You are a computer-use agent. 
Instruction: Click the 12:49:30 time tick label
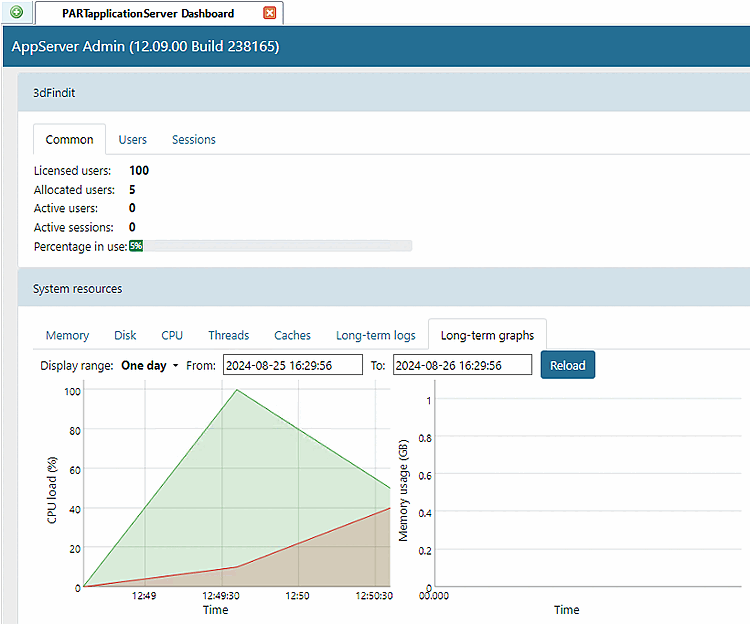(x=221, y=596)
